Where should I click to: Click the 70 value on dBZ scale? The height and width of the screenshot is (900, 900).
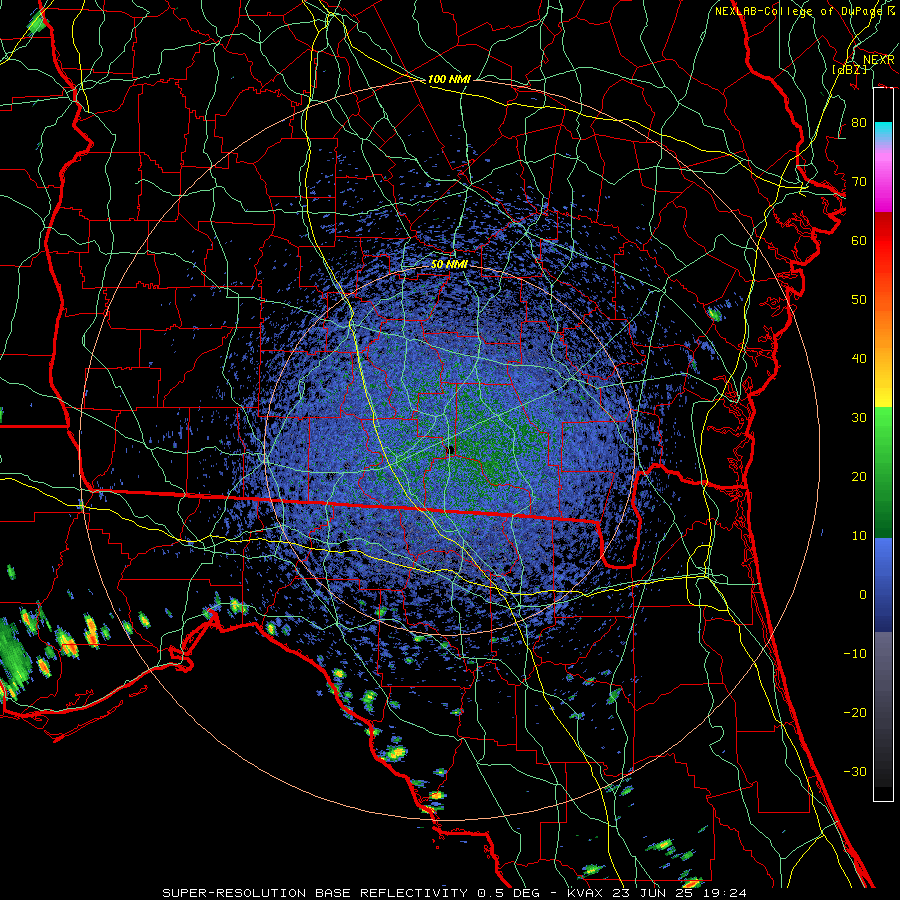click(x=859, y=181)
